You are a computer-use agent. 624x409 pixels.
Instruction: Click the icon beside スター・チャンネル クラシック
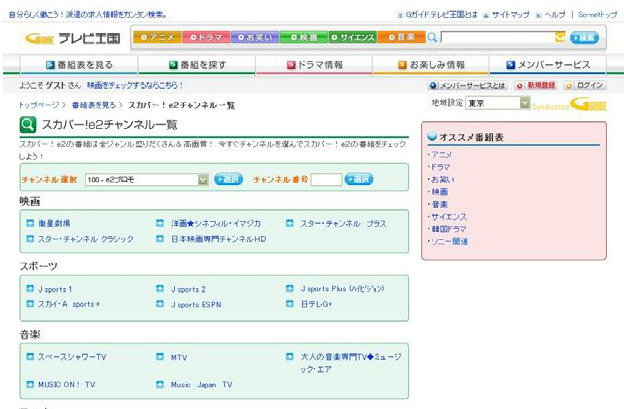click(30, 239)
